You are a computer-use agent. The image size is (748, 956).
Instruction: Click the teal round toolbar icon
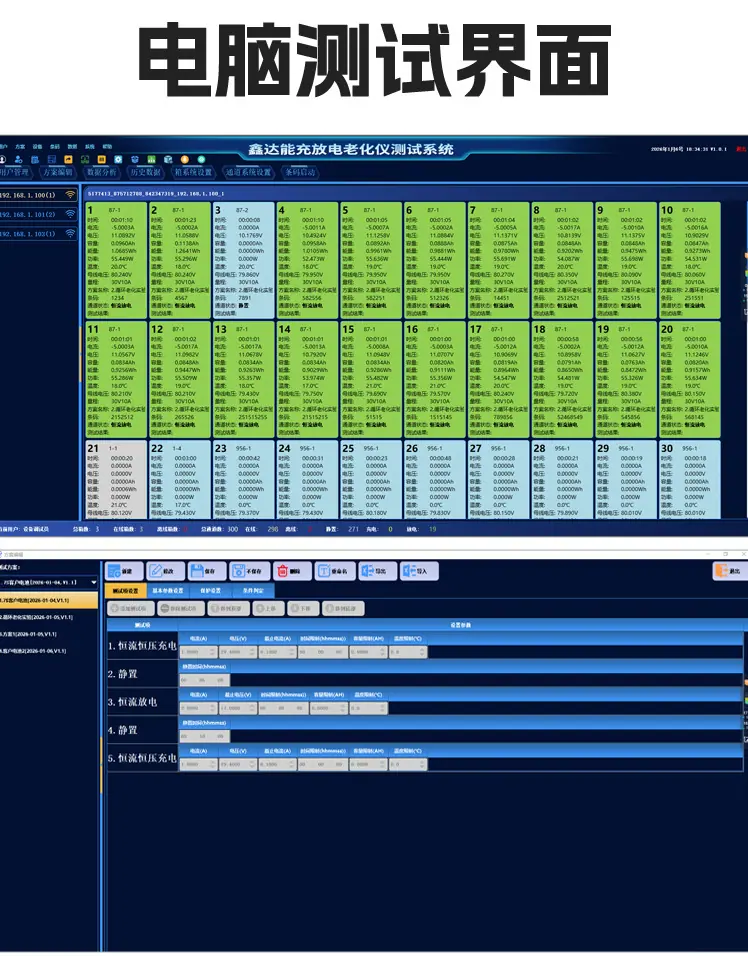click(201, 160)
